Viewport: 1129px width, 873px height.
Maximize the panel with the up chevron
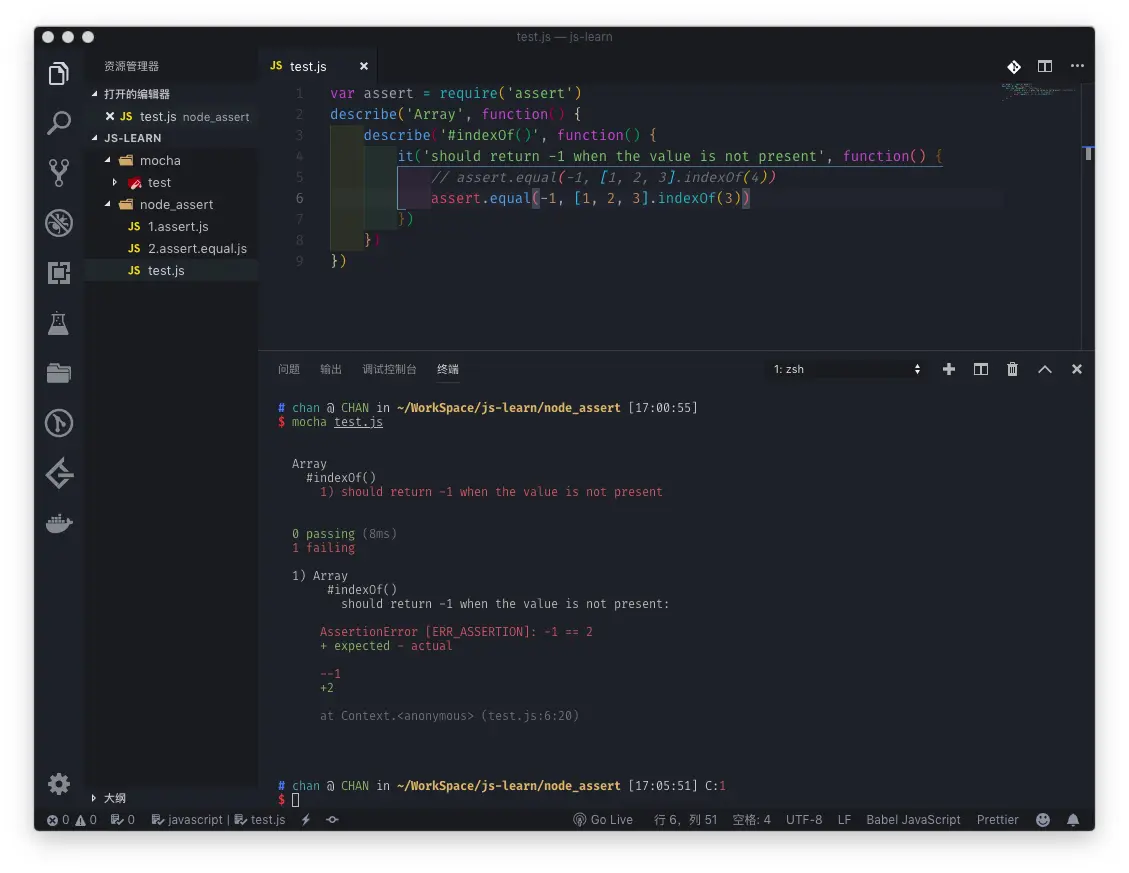click(x=1045, y=369)
